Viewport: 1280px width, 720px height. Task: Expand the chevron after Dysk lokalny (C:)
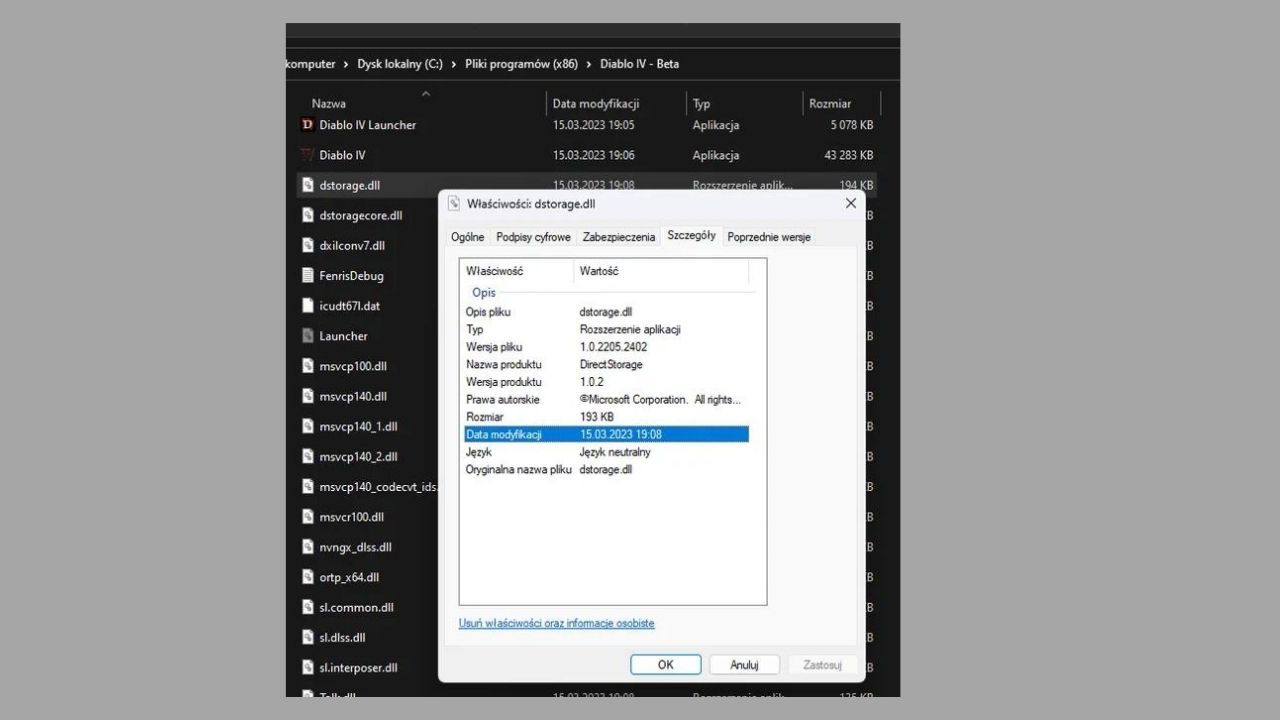[454, 64]
